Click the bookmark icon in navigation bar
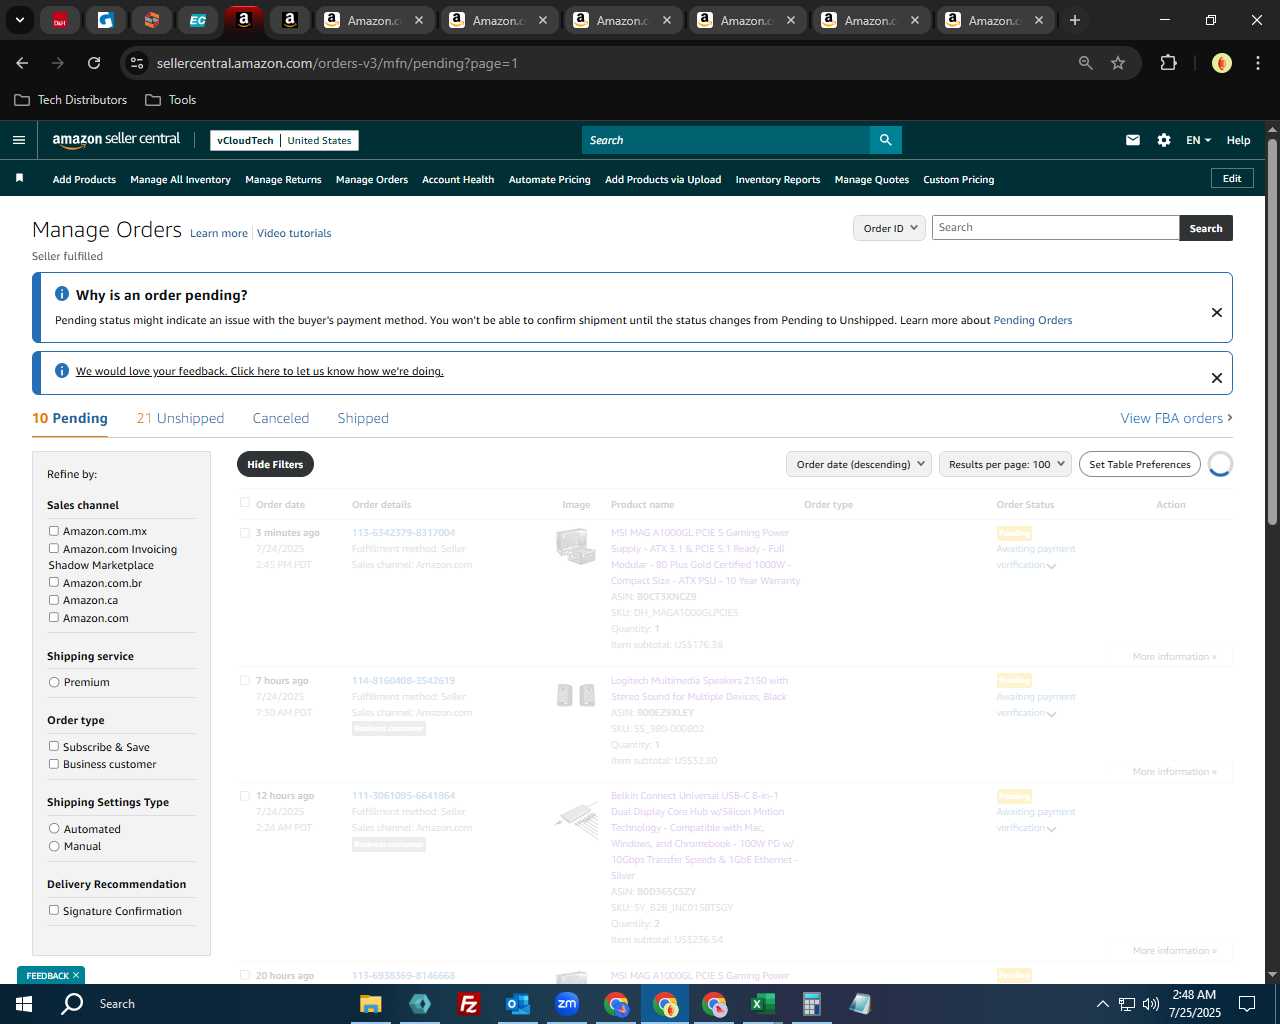1280x1024 pixels. (x=19, y=178)
